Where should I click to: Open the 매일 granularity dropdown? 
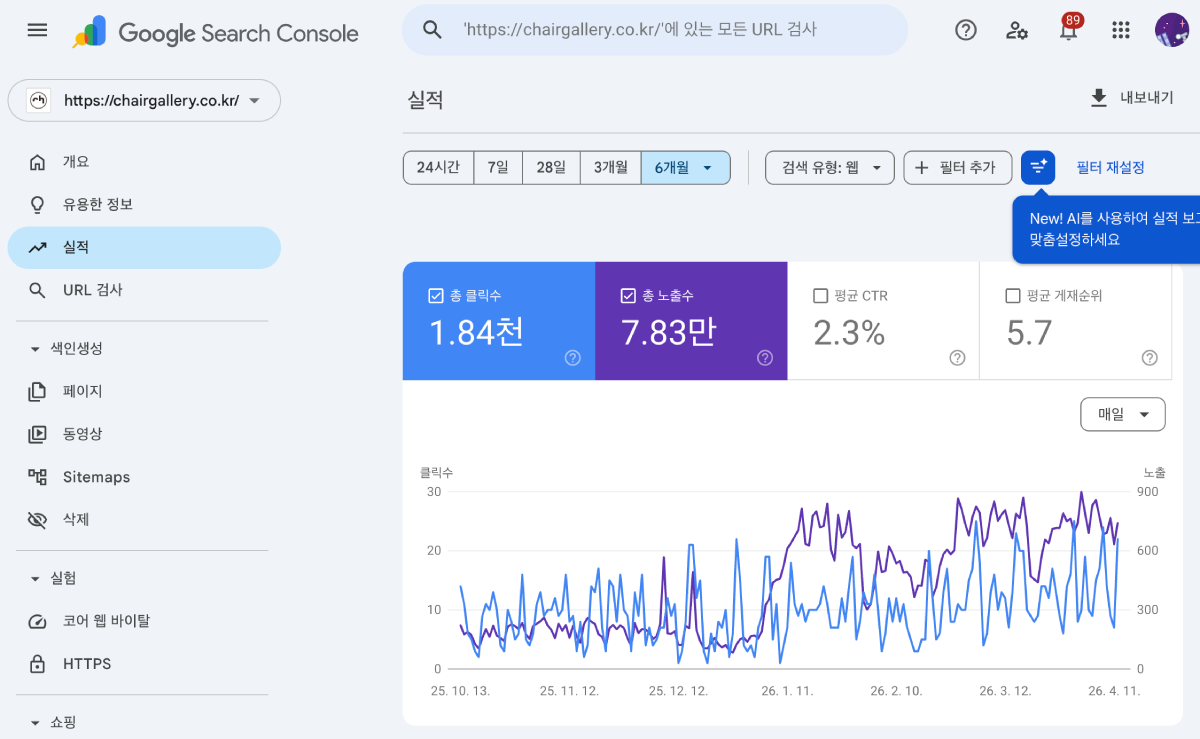1123,414
